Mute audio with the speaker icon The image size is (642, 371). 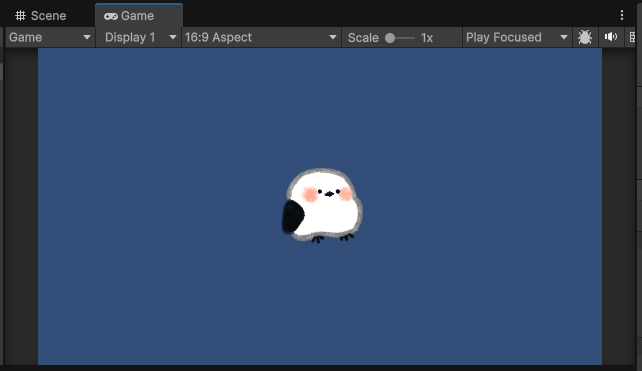(x=611, y=37)
